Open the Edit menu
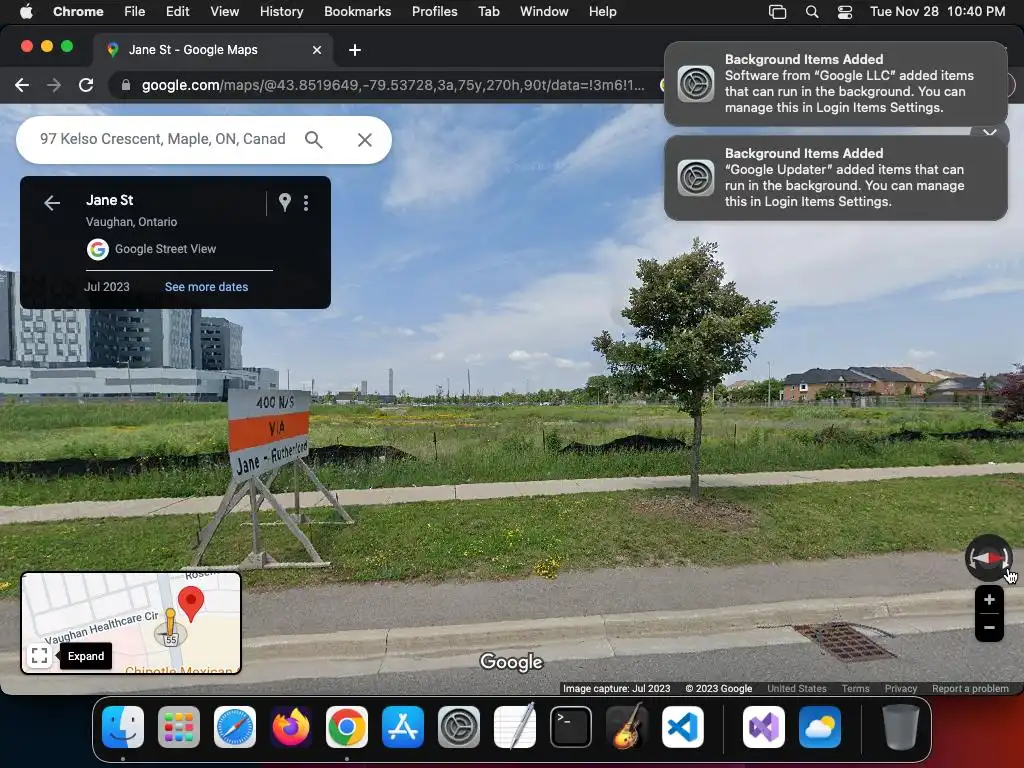The width and height of the screenshot is (1024, 768). 177,12
